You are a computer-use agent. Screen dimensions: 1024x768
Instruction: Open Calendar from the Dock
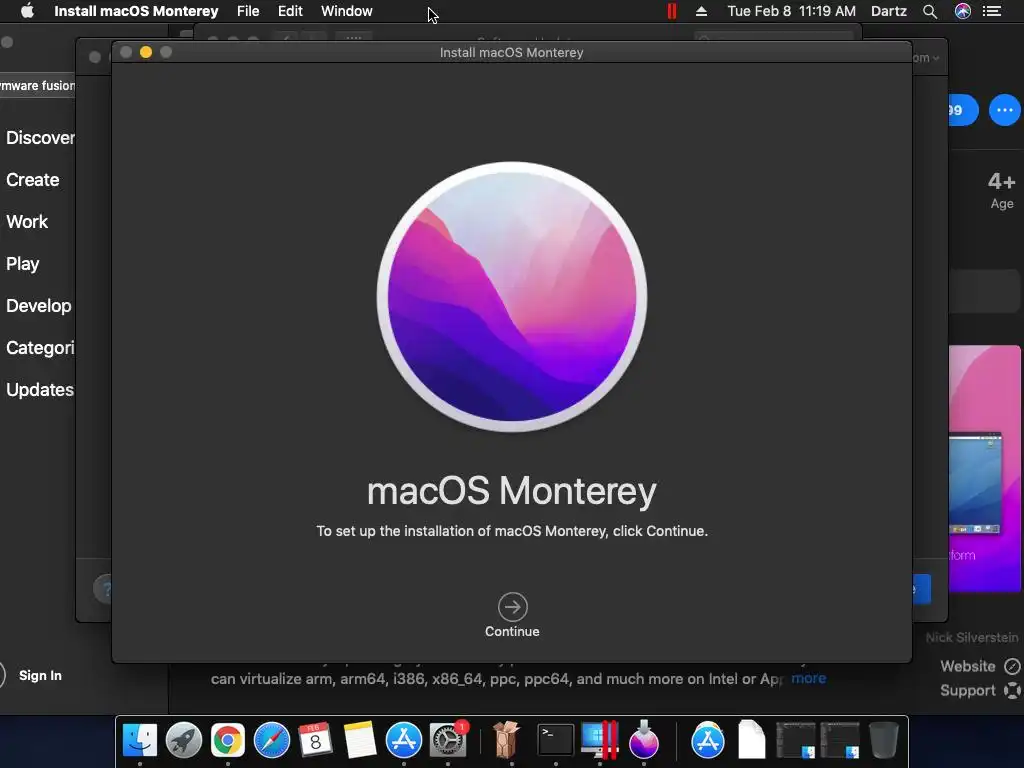click(315, 740)
